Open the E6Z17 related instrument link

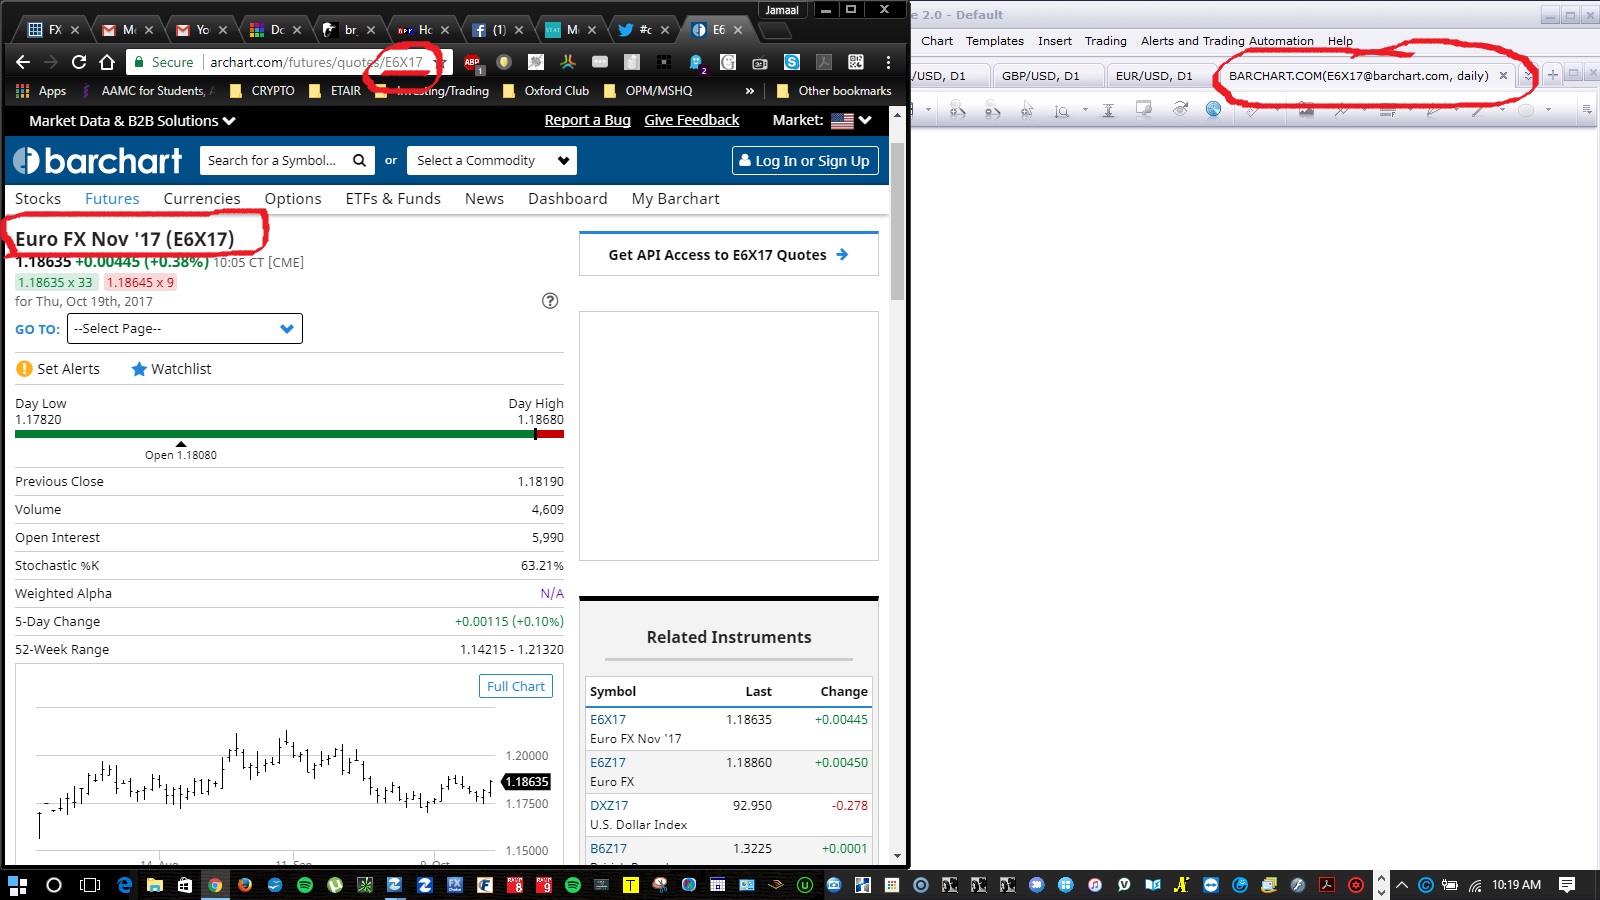[x=608, y=762]
